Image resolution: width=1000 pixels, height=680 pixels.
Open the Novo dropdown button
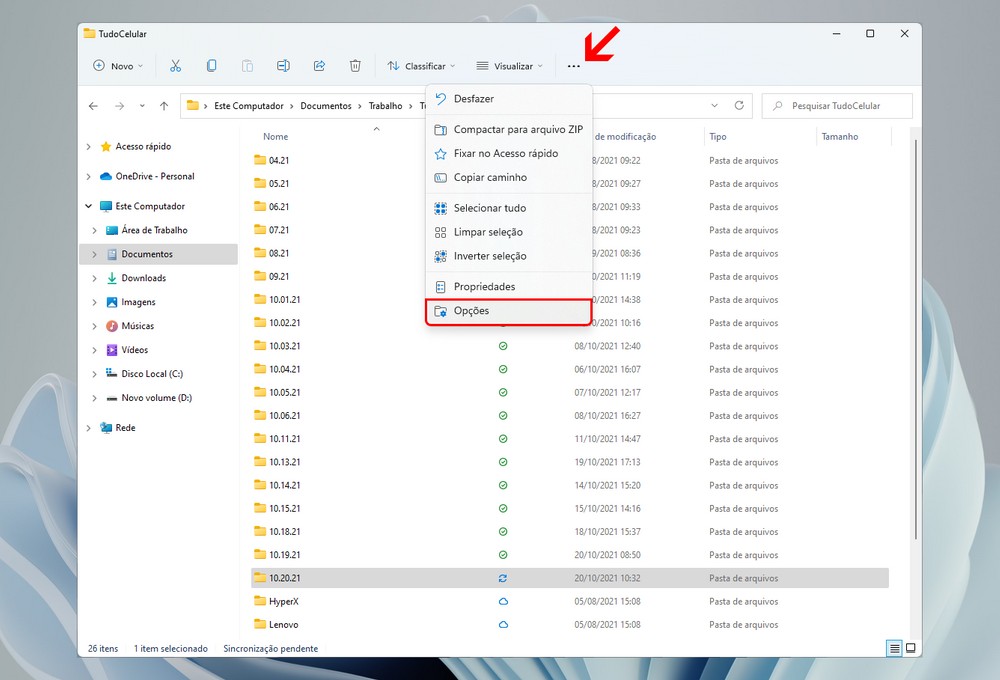point(118,66)
